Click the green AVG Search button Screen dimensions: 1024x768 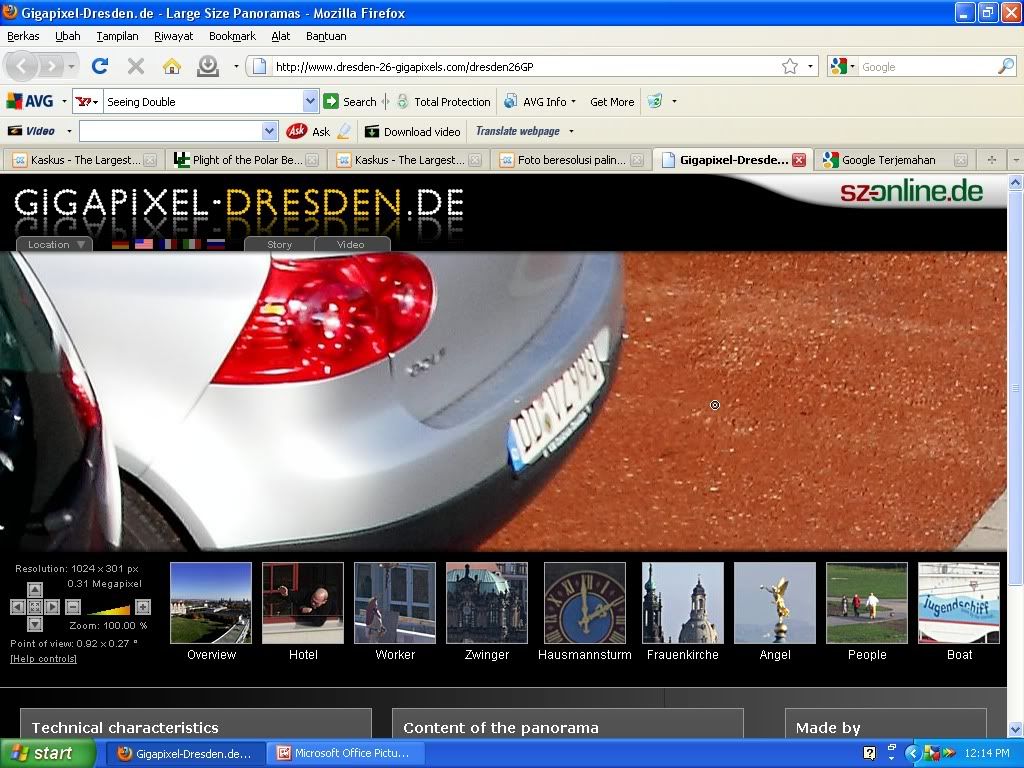click(x=351, y=101)
